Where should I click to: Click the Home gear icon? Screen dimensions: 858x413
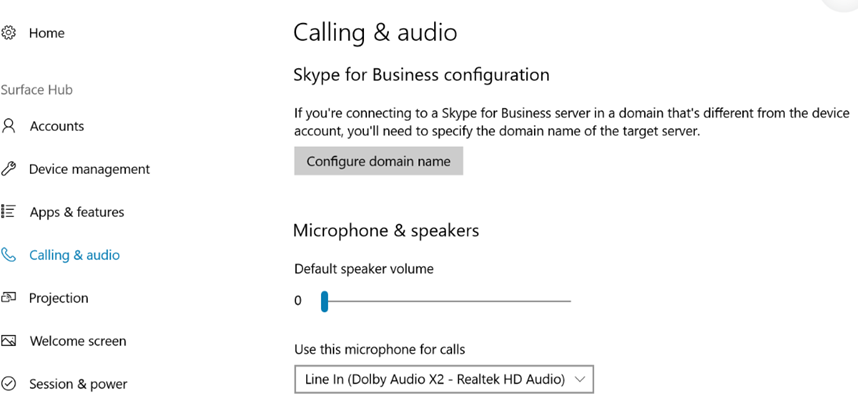pos(9,33)
